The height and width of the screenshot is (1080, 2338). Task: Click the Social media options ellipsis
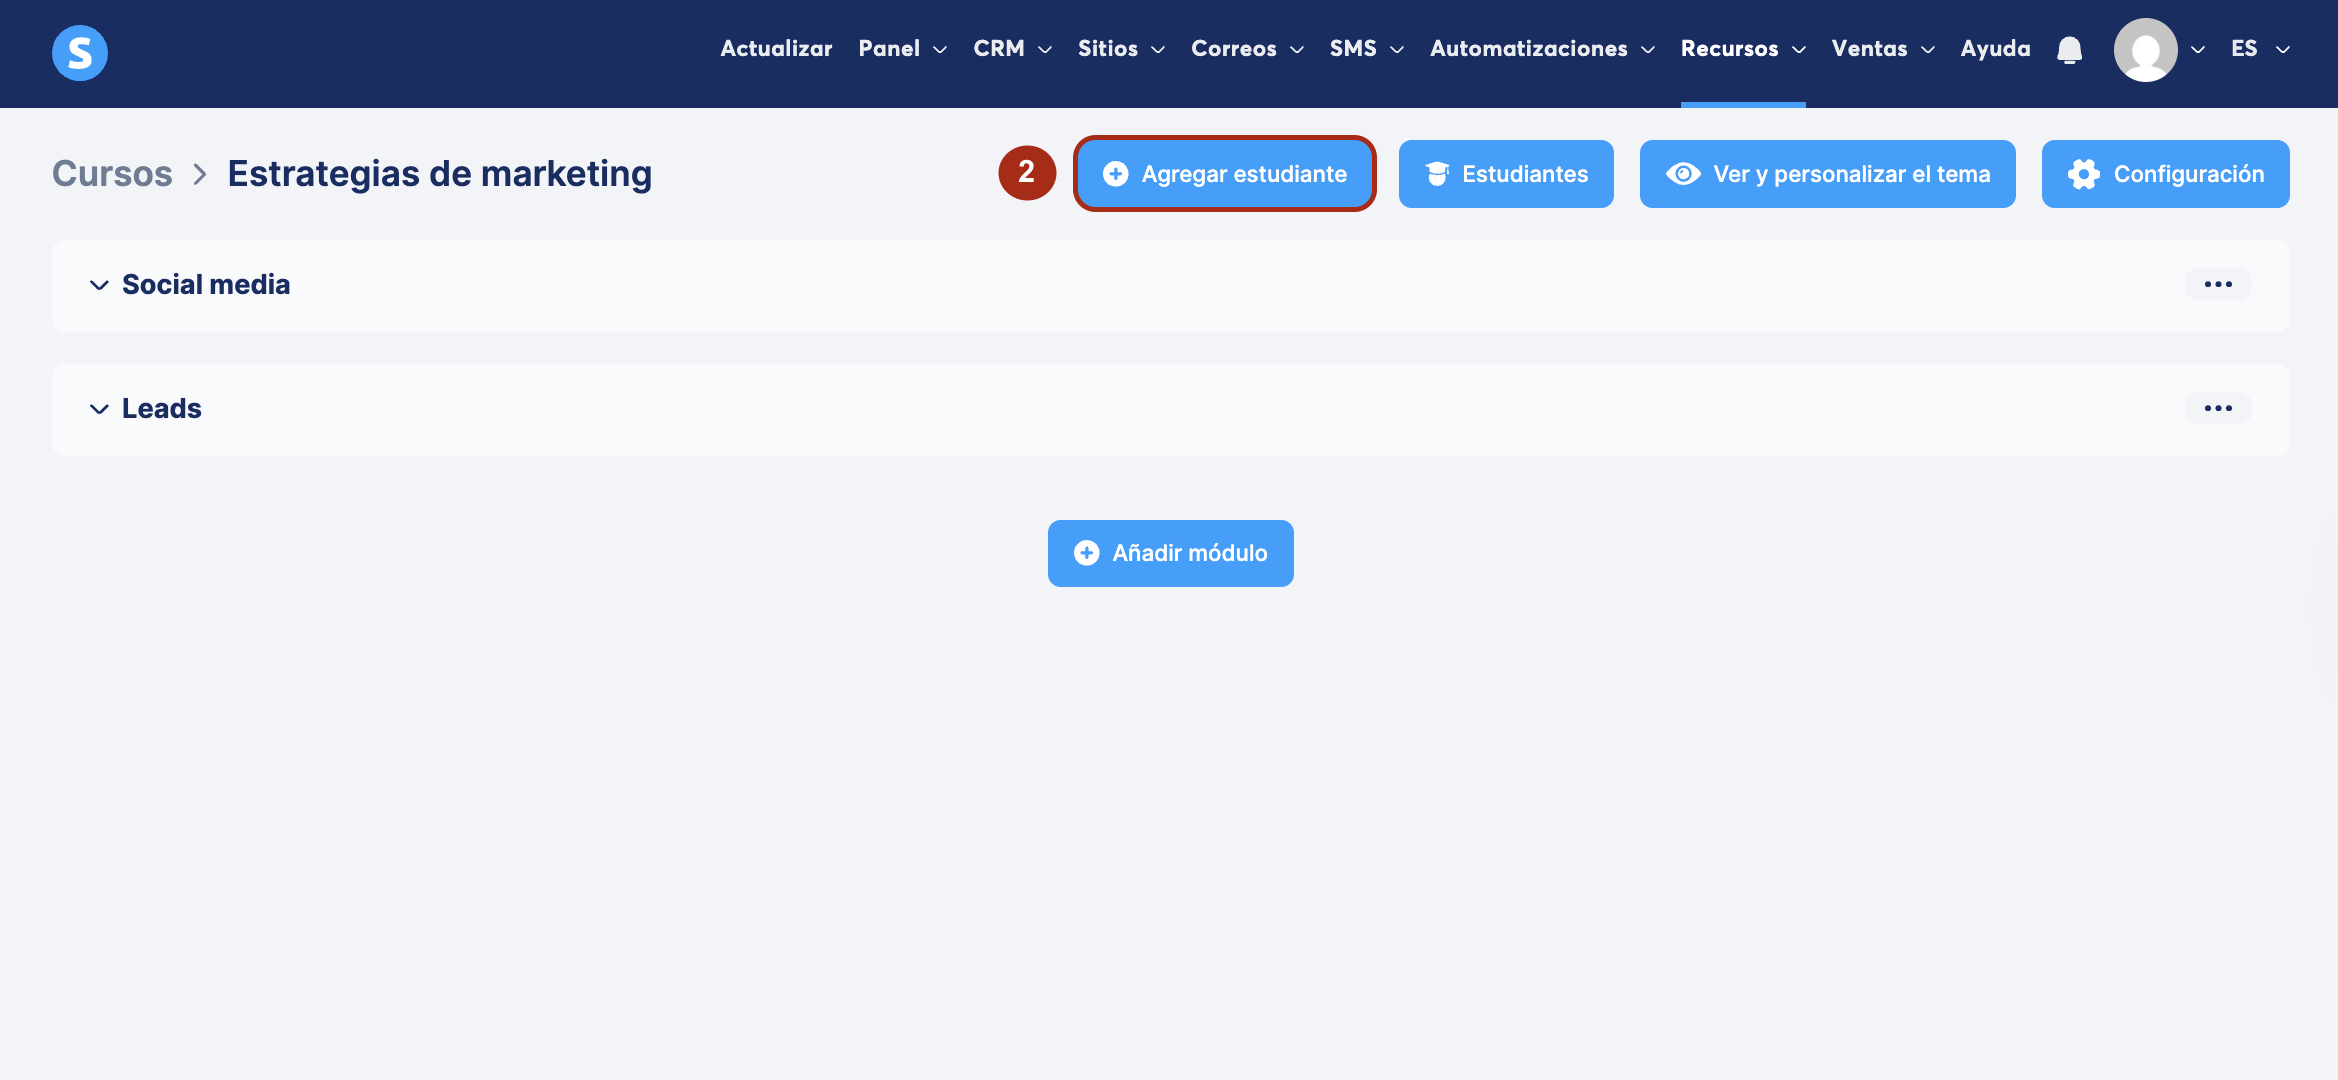click(x=2217, y=284)
